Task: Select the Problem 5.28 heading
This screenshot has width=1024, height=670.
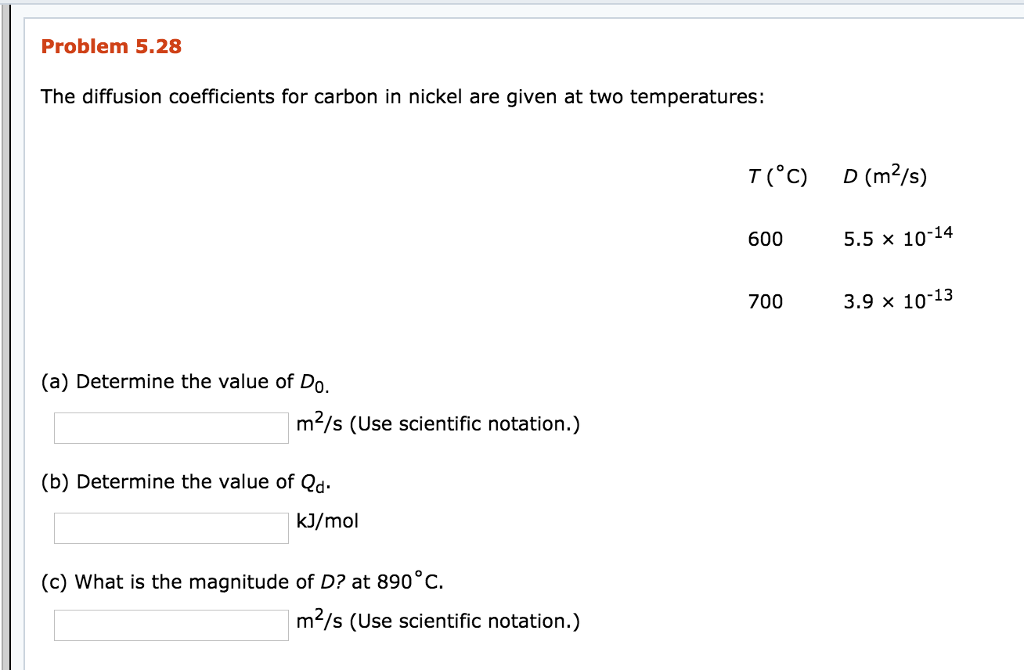Action: coord(111,46)
